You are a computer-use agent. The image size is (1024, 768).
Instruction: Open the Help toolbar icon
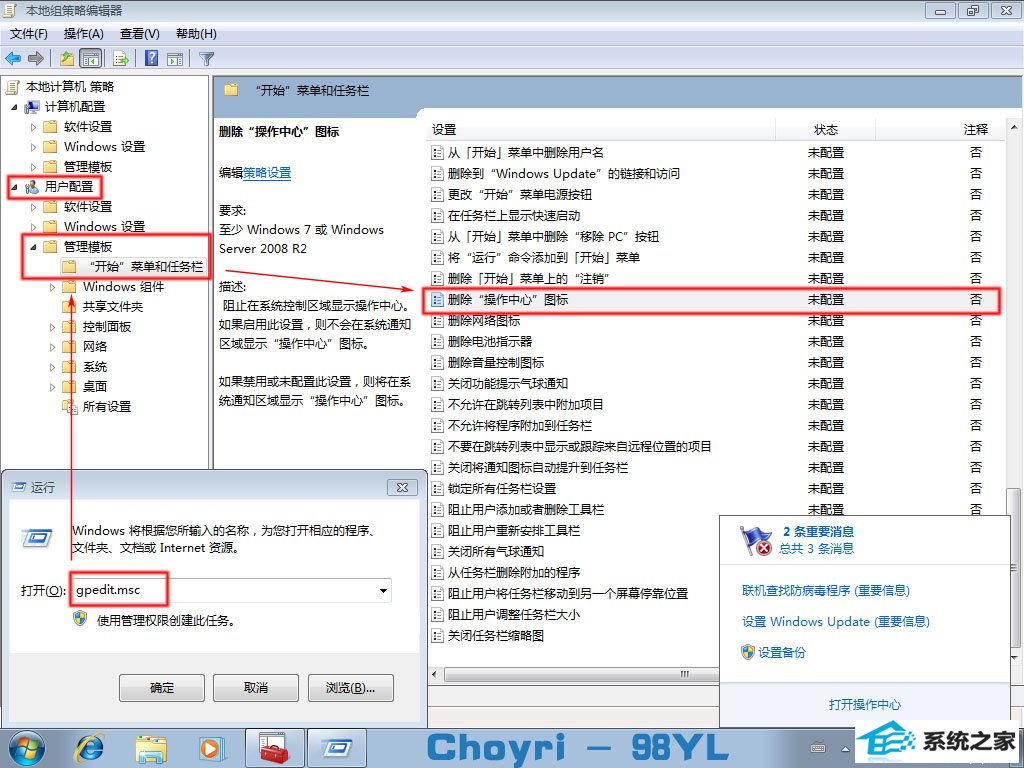tap(152, 58)
